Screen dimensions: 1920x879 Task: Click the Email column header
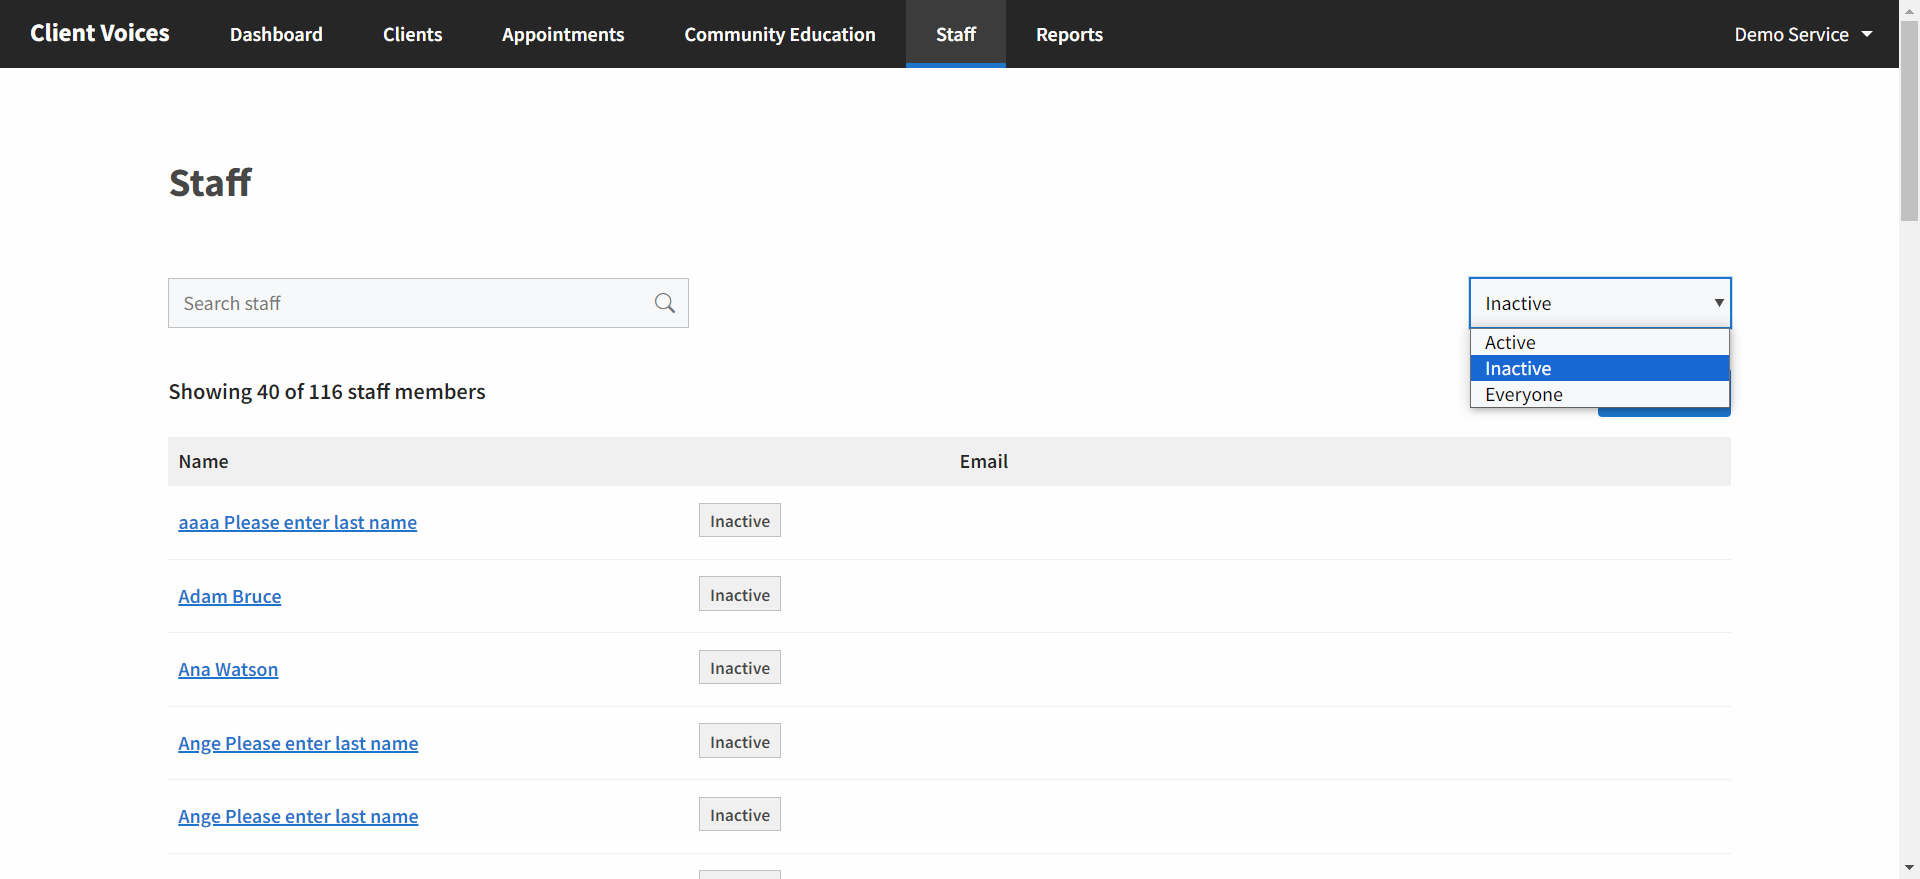(x=983, y=461)
